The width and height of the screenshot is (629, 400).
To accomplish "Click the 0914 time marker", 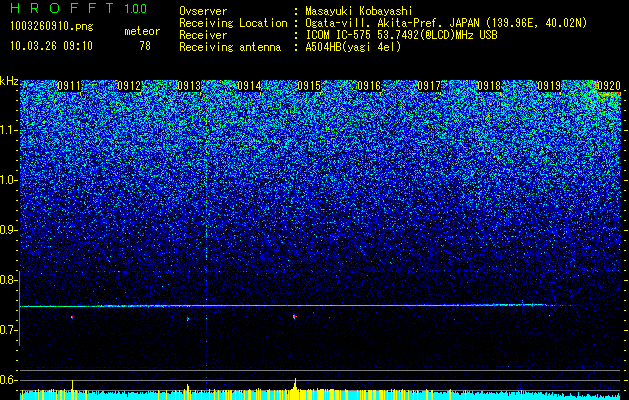I will click(249, 86).
